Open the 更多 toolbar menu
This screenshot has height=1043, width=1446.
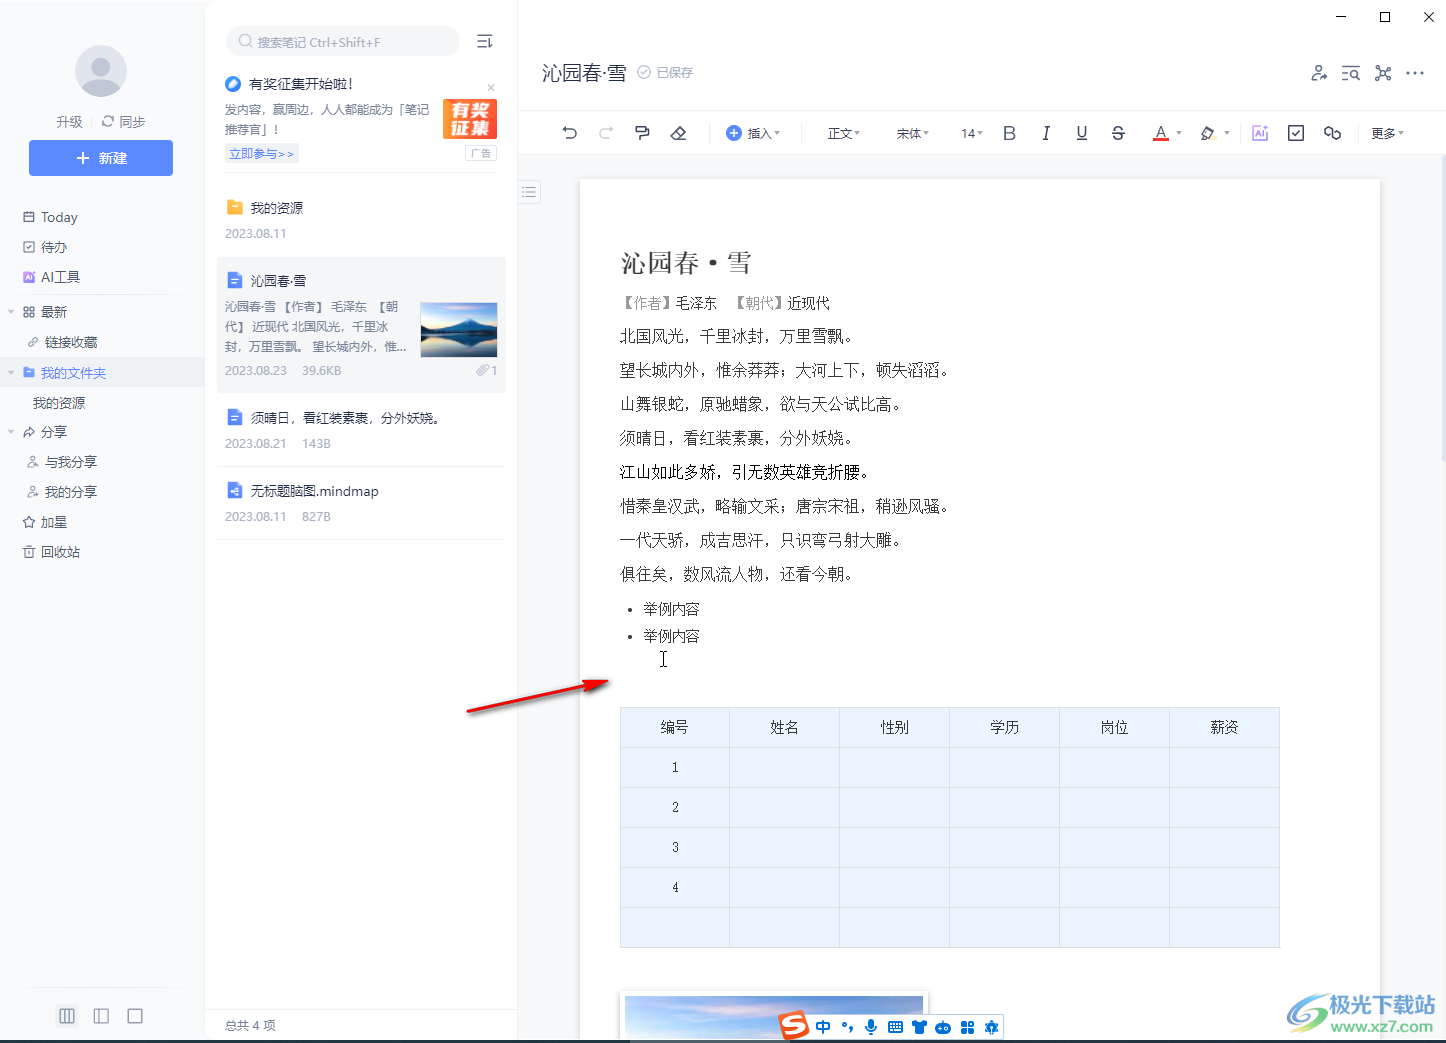(x=1387, y=133)
